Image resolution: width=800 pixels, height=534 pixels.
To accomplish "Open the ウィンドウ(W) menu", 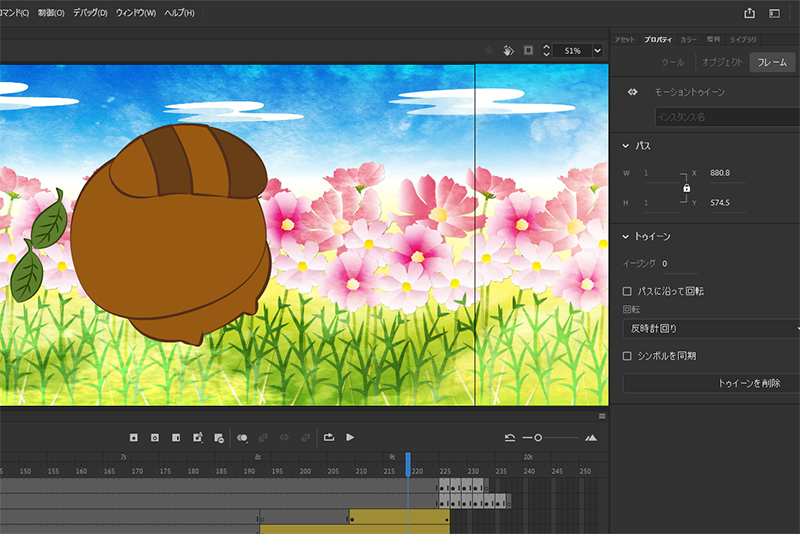I will [x=136, y=13].
